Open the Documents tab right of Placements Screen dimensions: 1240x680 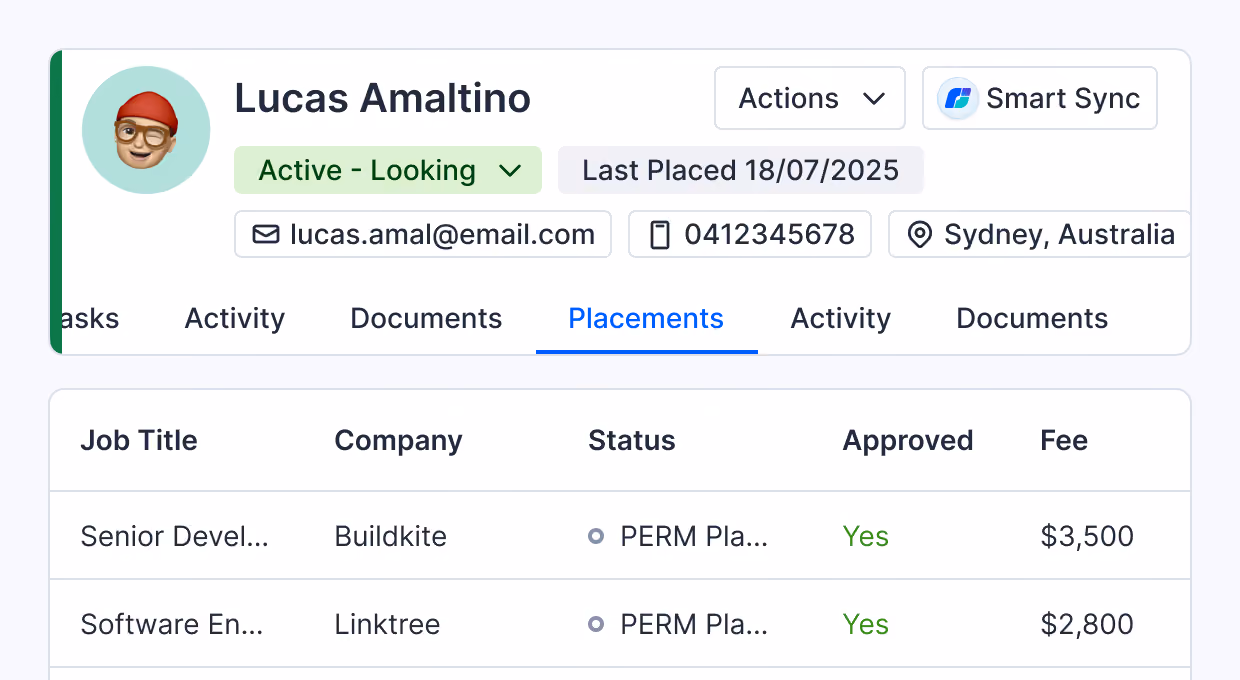coord(1032,318)
